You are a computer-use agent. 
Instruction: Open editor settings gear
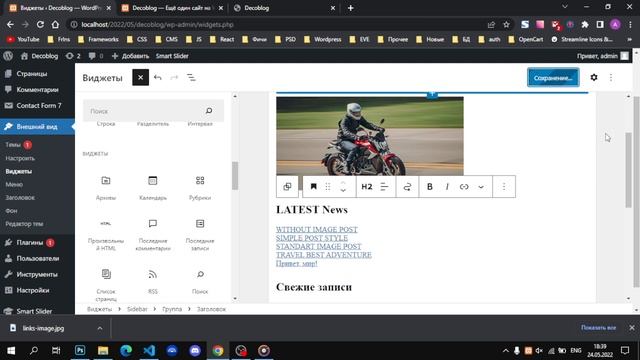594,78
